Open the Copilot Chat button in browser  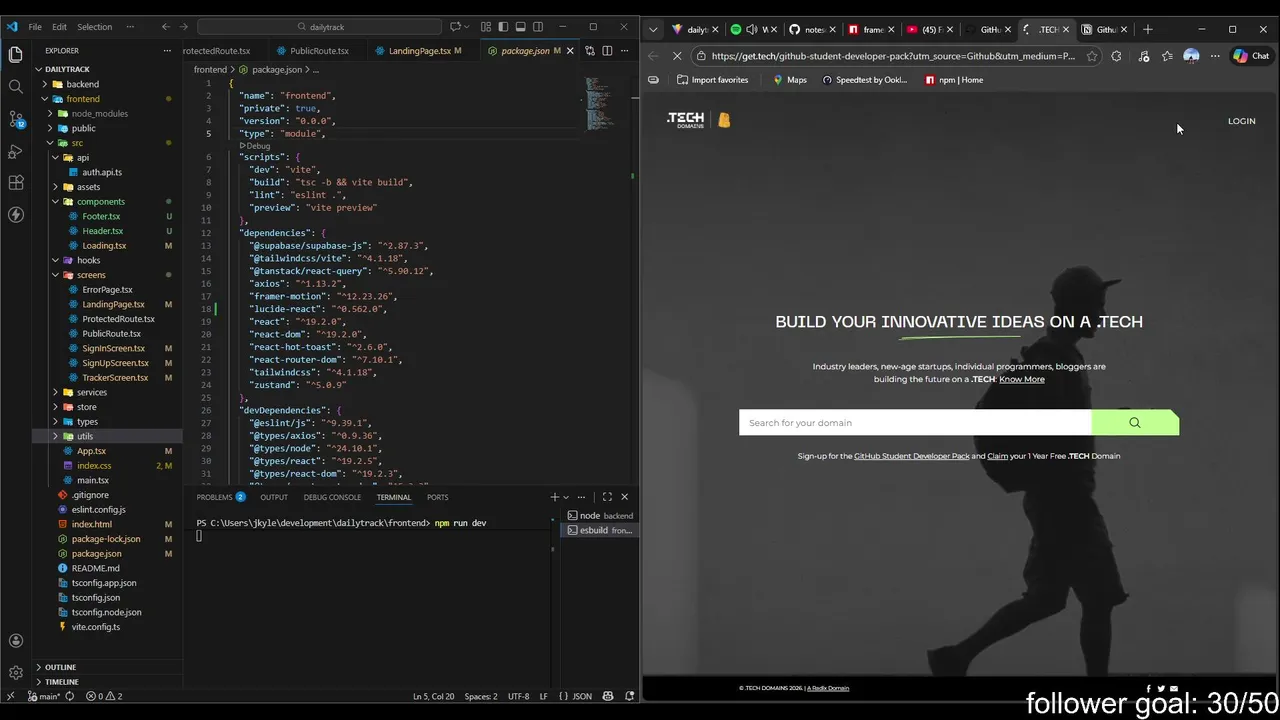pyautogui.click(x=1251, y=56)
